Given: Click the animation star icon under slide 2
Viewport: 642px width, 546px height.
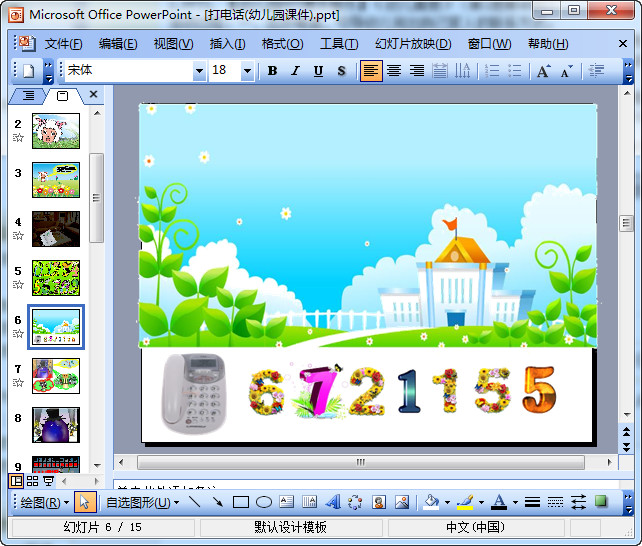Looking at the screenshot, I should click(18, 138).
